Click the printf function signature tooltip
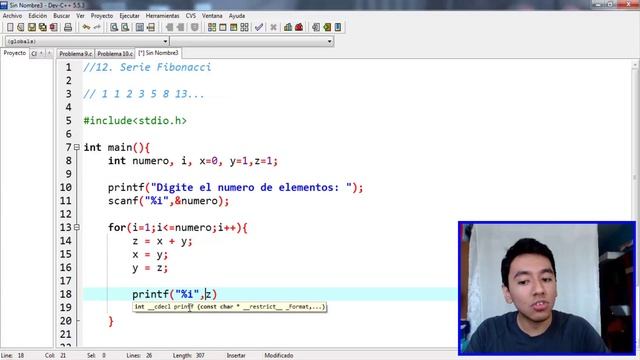The width and height of the screenshot is (640, 360). point(229,307)
